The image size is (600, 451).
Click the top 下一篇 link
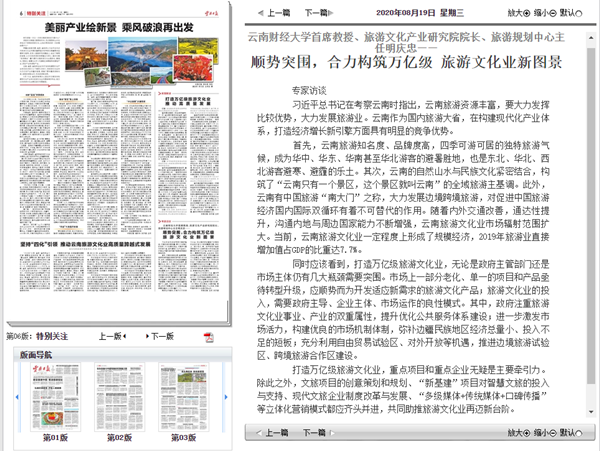coord(316,13)
